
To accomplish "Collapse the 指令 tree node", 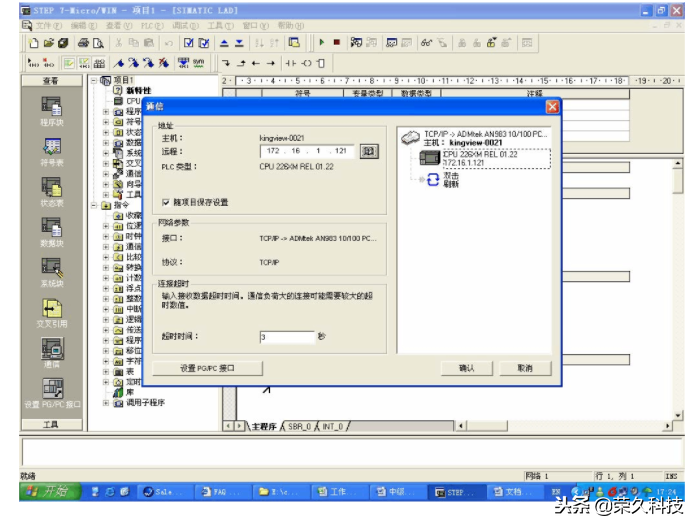I will coord(94,205).
